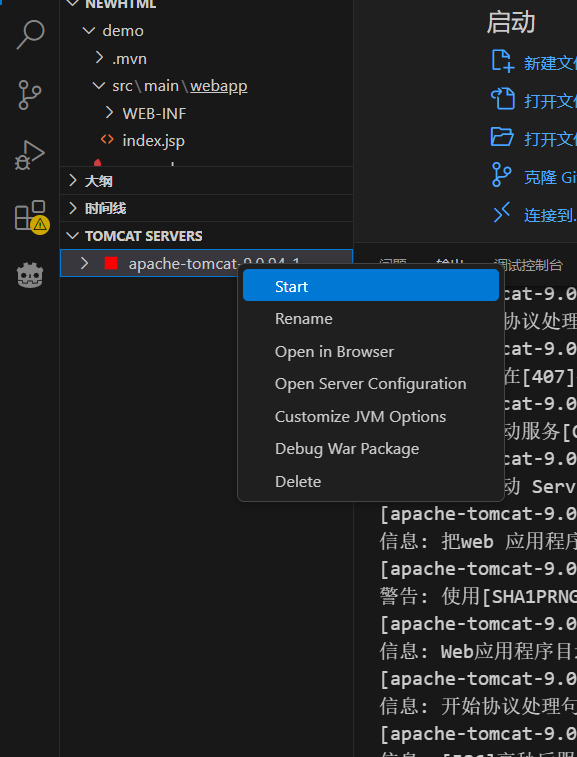This screenshot has width=577, height=757.
Task: Collapse the TOMCAT SERVERS section
Action: 72,236
